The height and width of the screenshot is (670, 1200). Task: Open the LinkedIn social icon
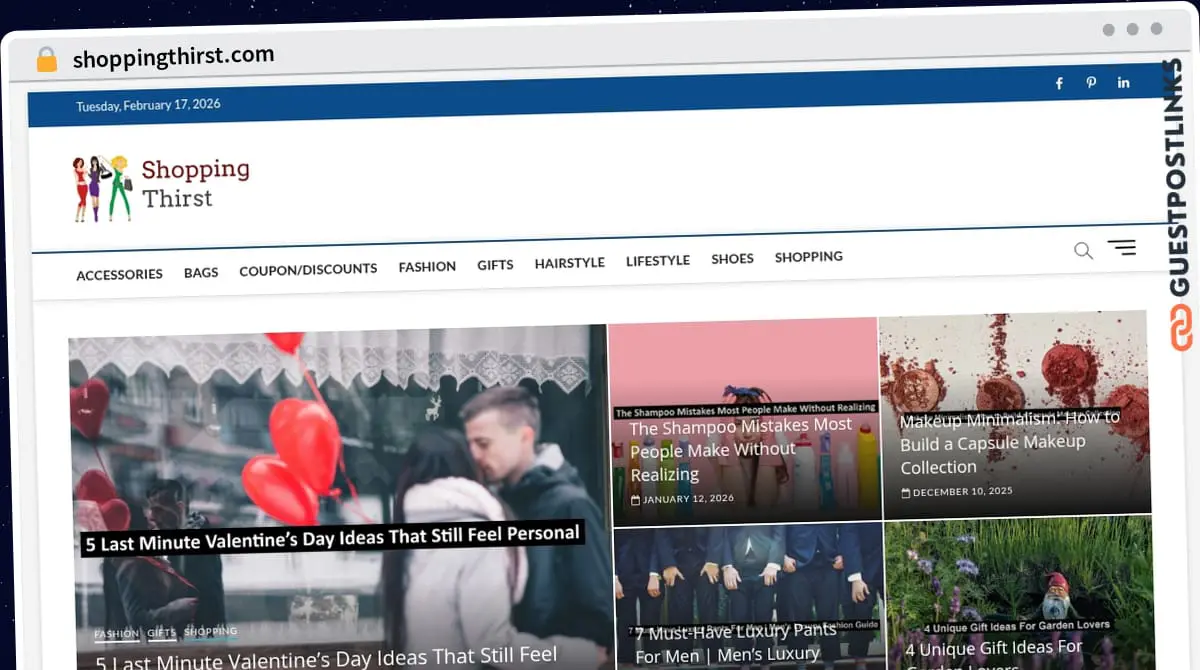[x=1123, y=83]
